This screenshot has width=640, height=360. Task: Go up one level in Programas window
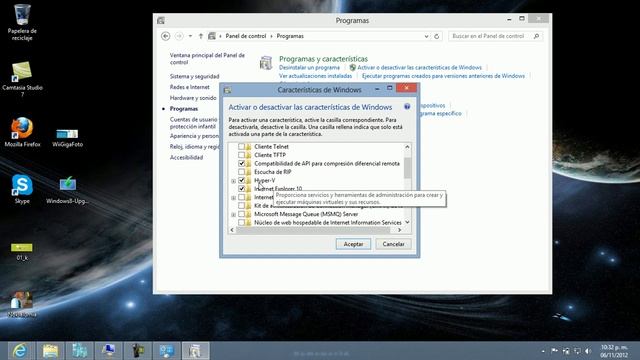click(200, 36)
